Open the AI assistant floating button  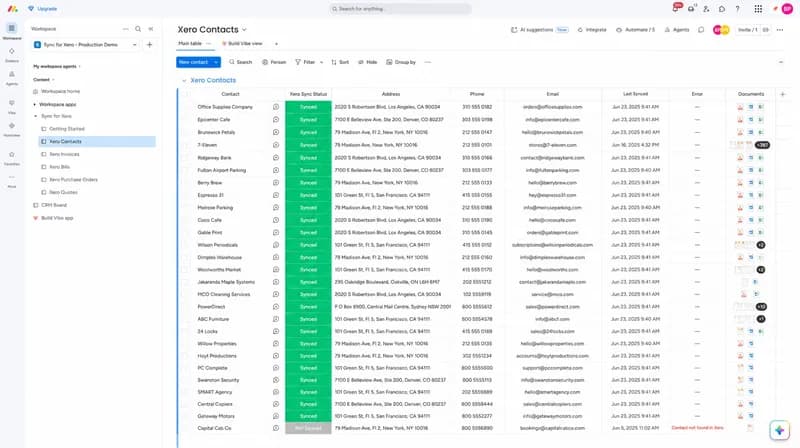[x=779, y=430]
